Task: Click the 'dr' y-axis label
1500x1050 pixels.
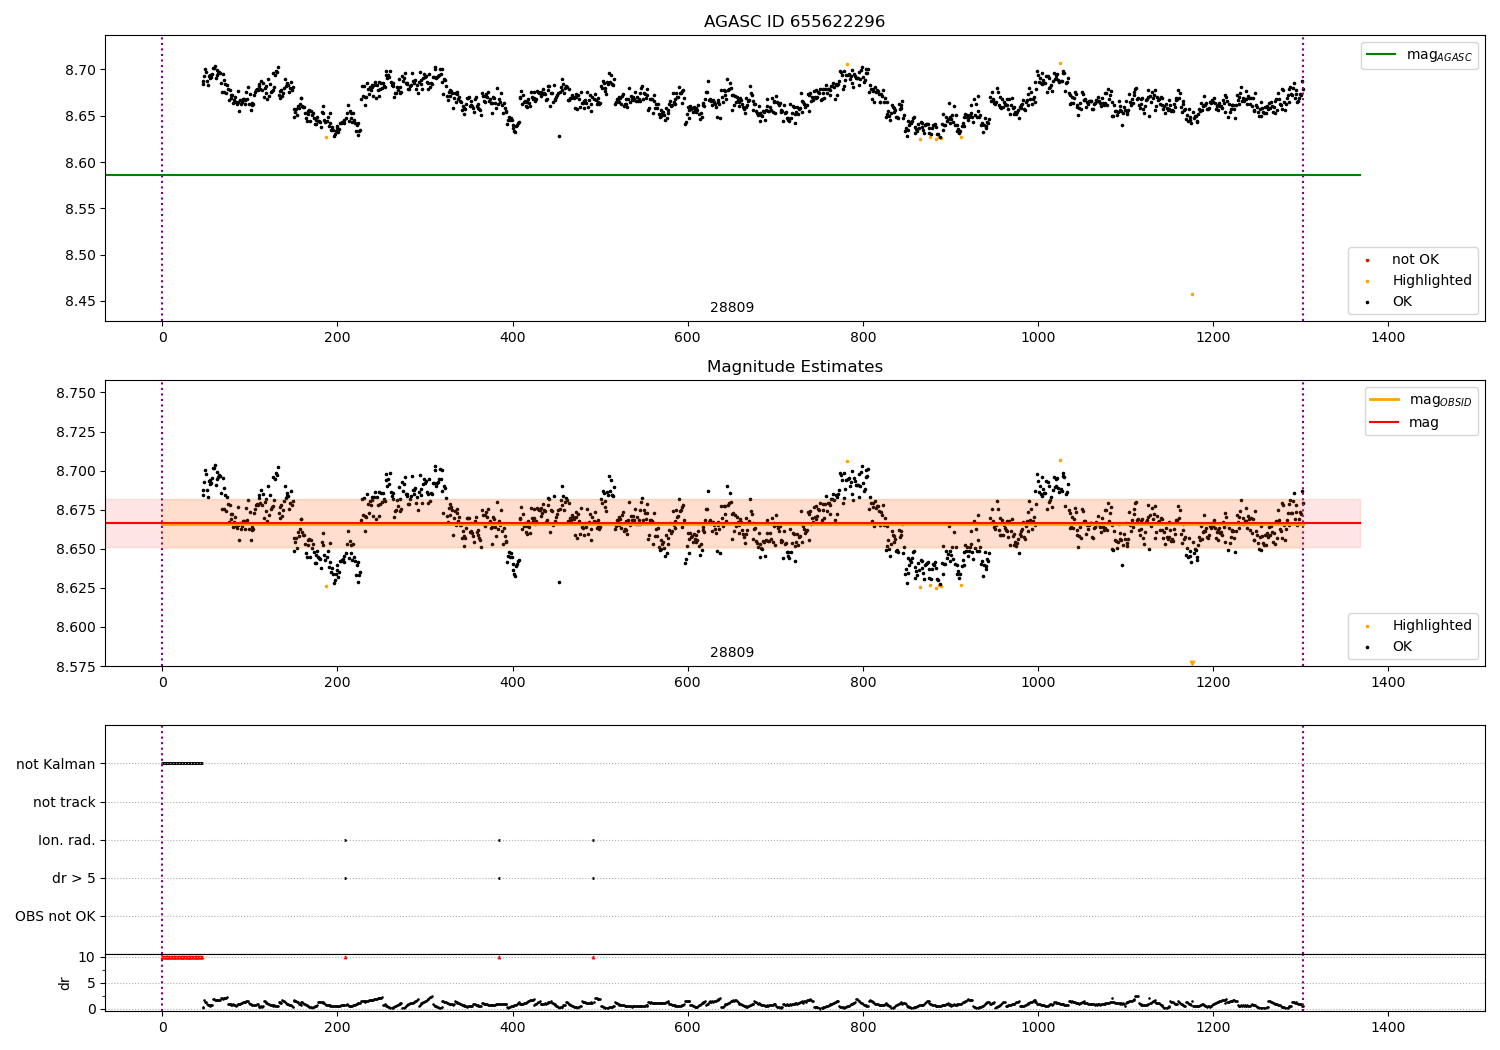Action: (65, 983)
